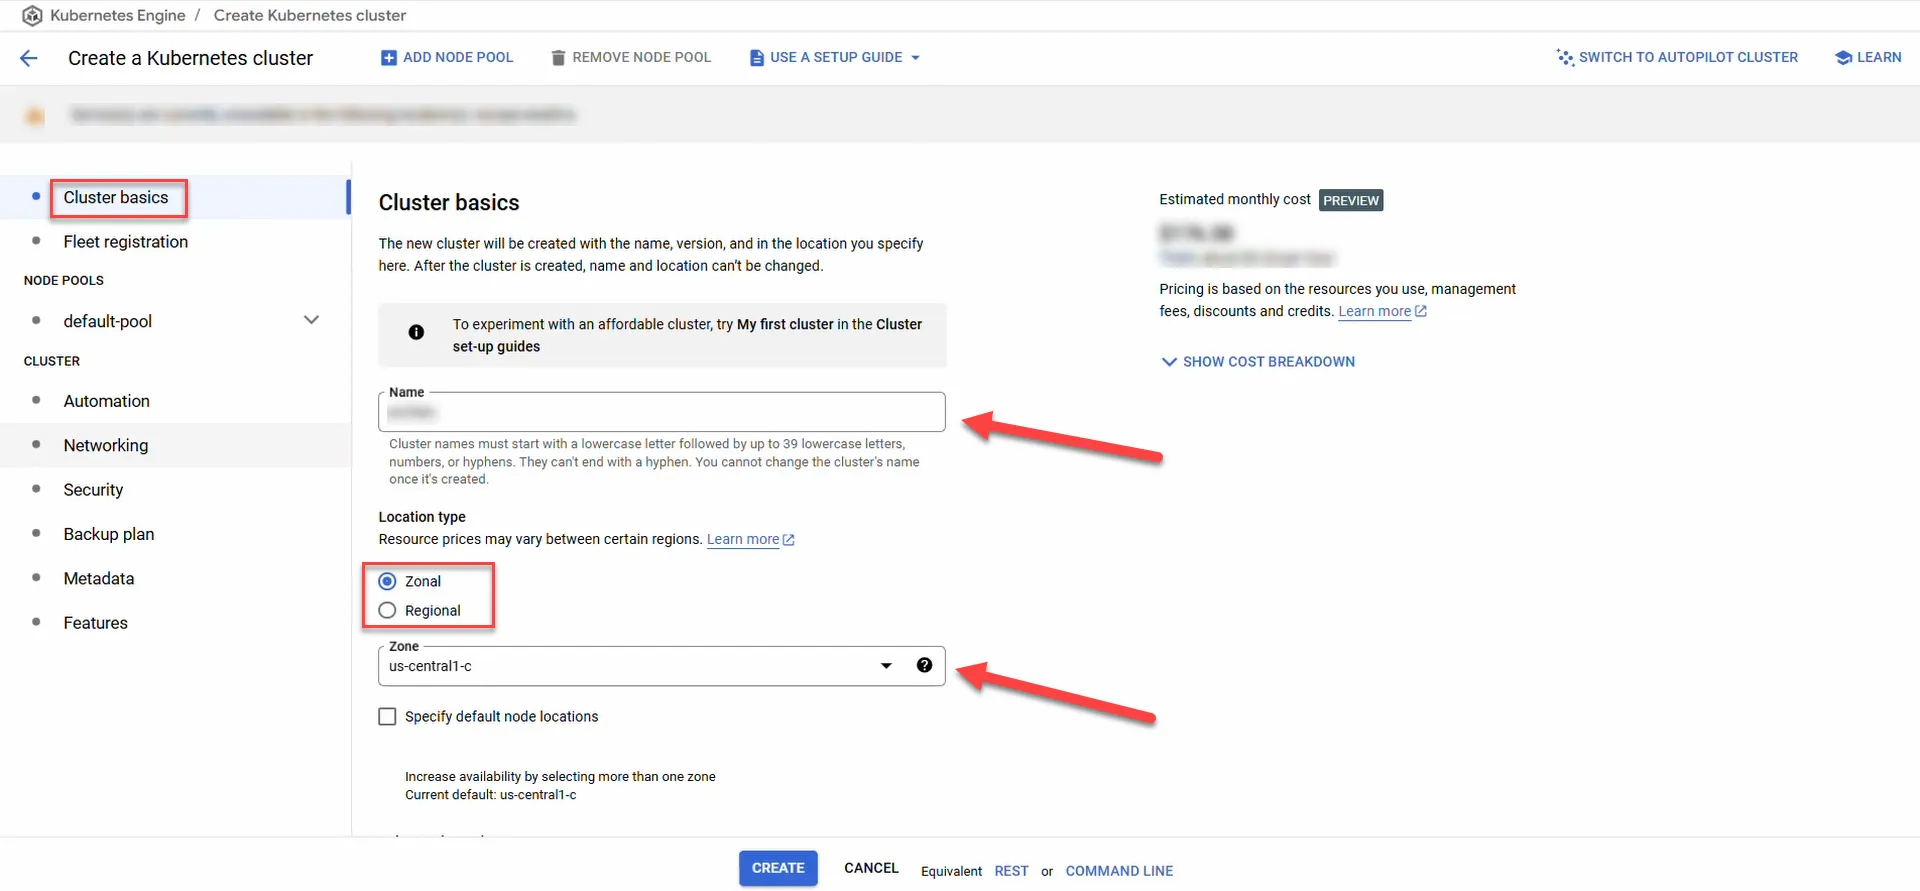
Task: Click external link icon beside Location type Learn more
Action: pyautogui.click(x=789, y=539)
